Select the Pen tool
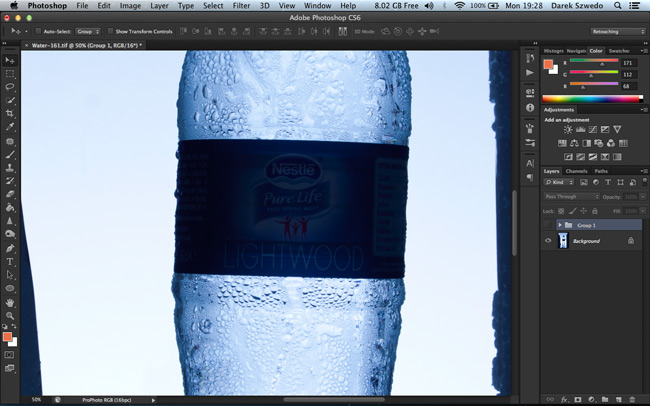 pos(10,248)
